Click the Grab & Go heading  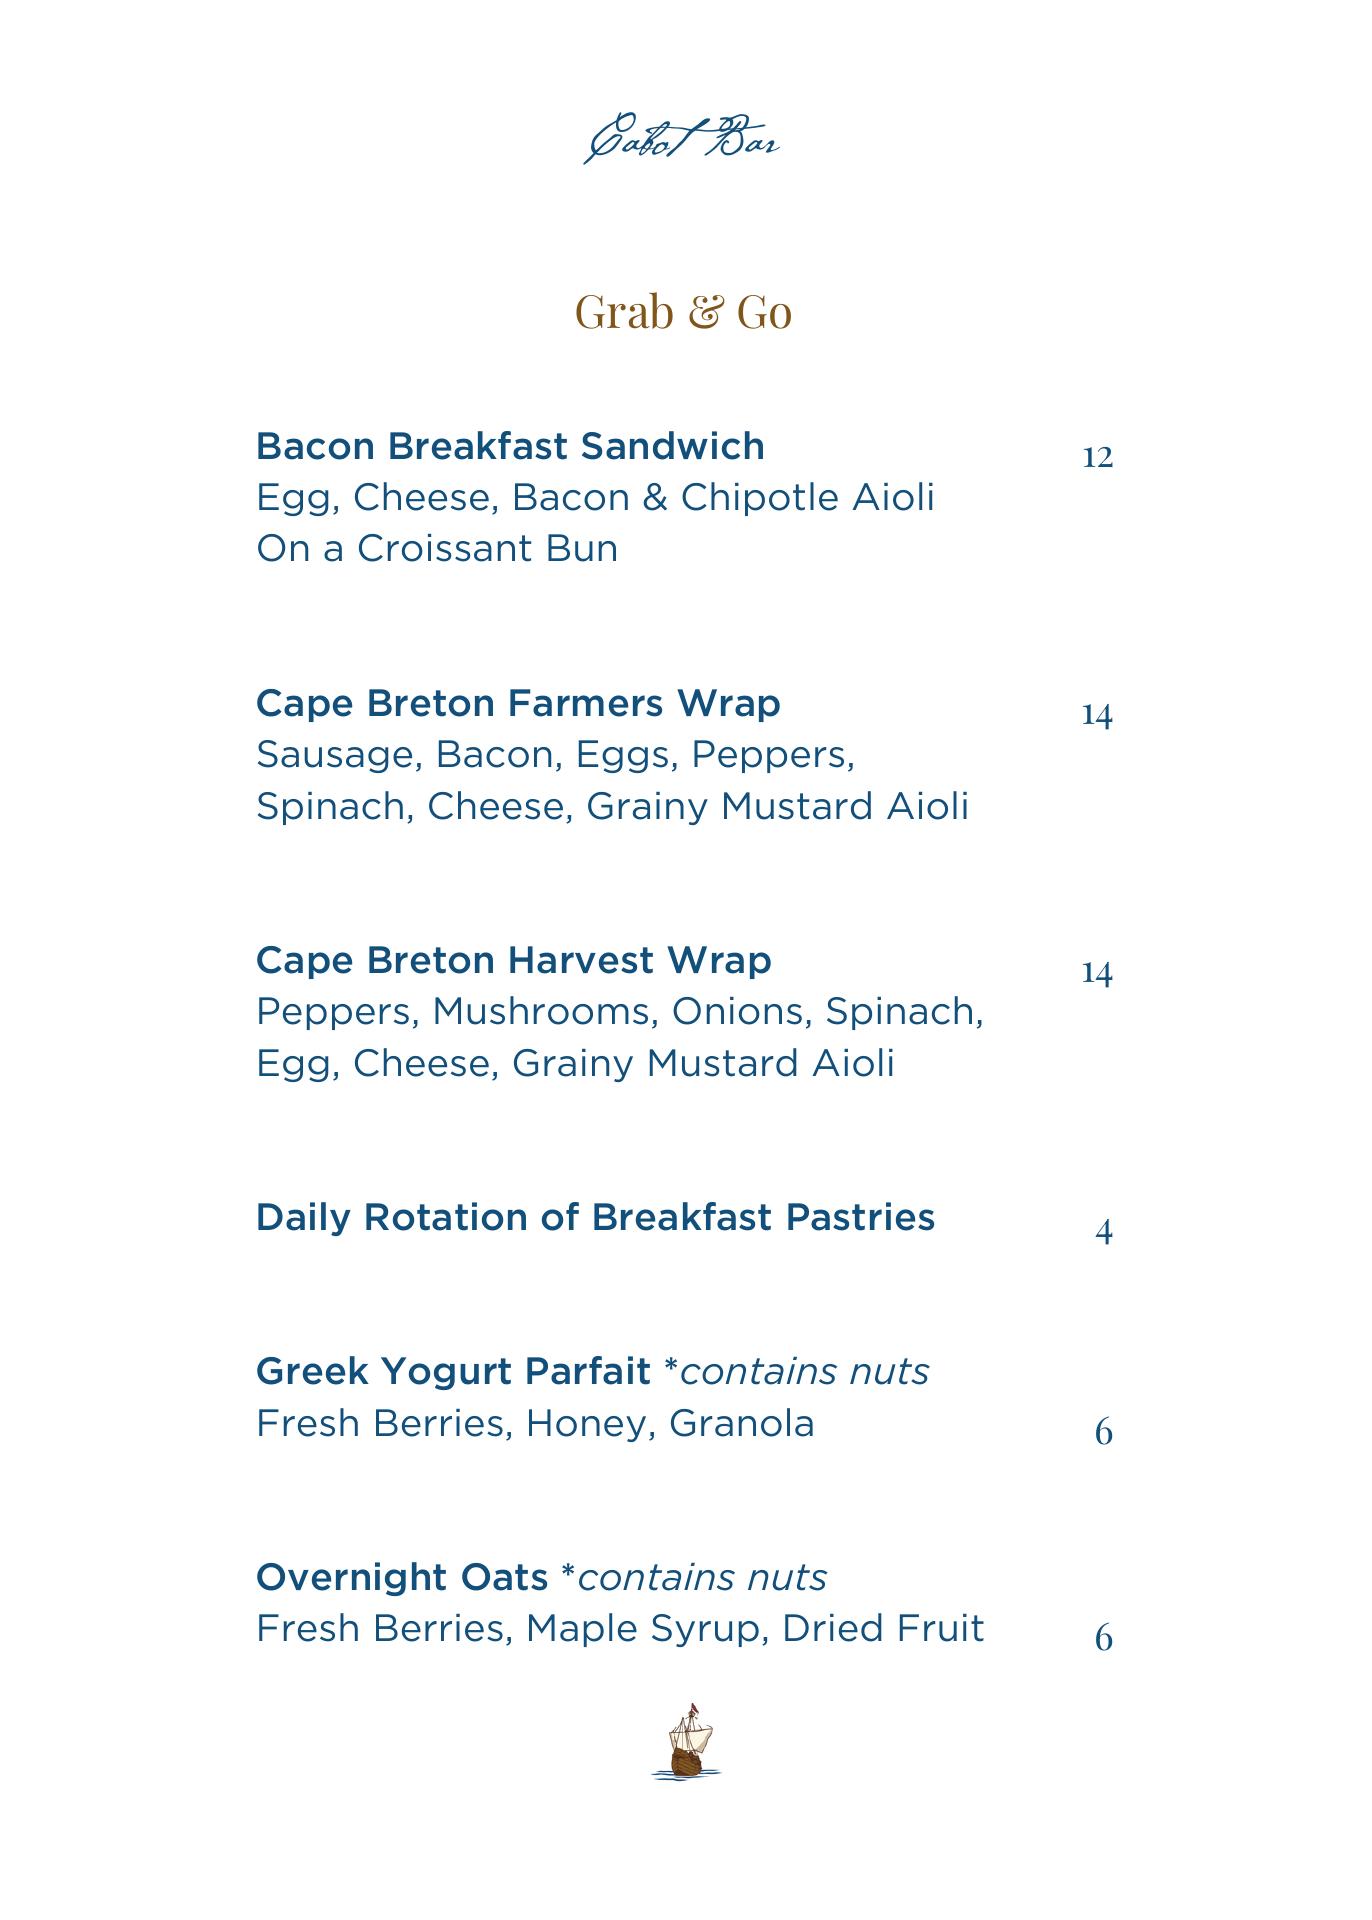pyautogui.click(x=683, y=312)
